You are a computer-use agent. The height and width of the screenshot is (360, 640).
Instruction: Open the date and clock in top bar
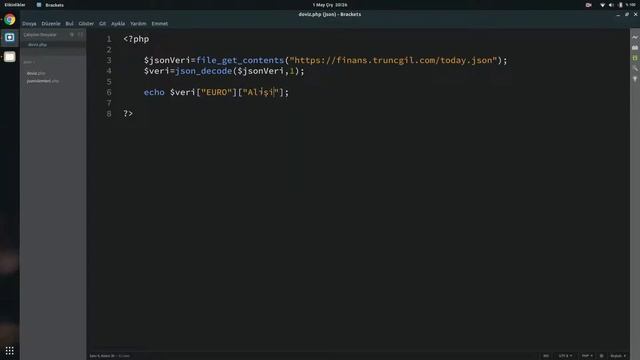tap(330, 5)
